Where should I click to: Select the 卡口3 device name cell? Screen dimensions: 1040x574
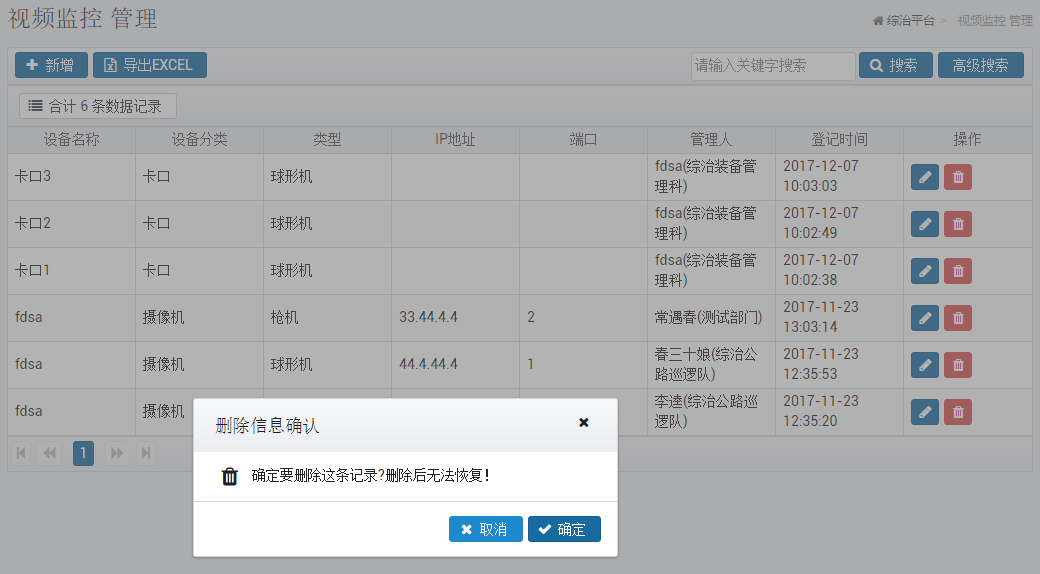[72, 177]
